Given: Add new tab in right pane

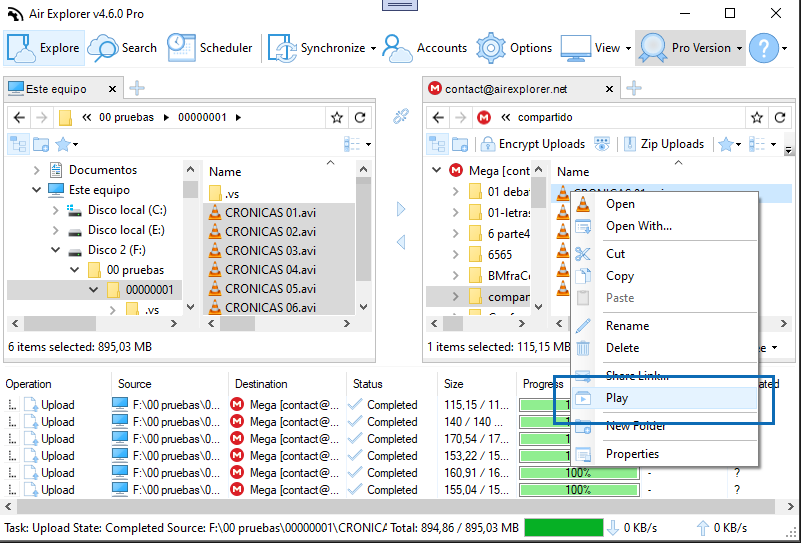Looking at the screenshot, I should [633, 88].
